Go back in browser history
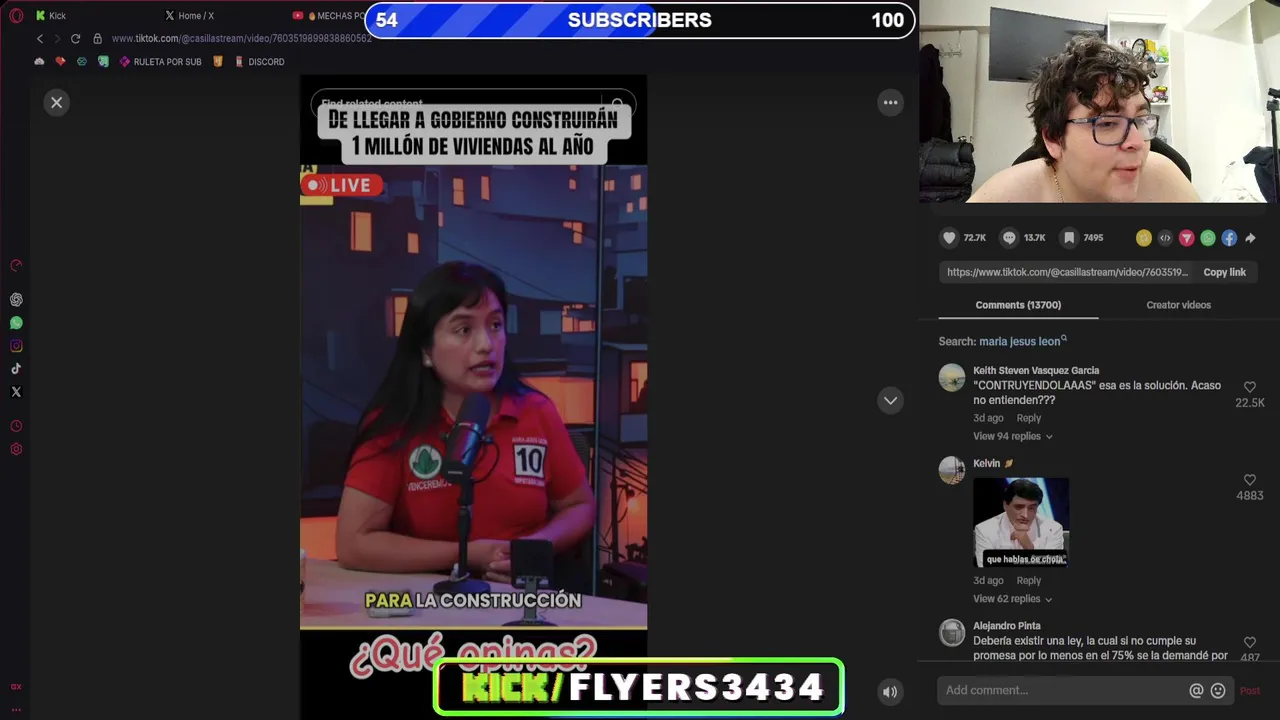Screen dimensions: 1280x720 pyautogui.click(x=40, y=39)
